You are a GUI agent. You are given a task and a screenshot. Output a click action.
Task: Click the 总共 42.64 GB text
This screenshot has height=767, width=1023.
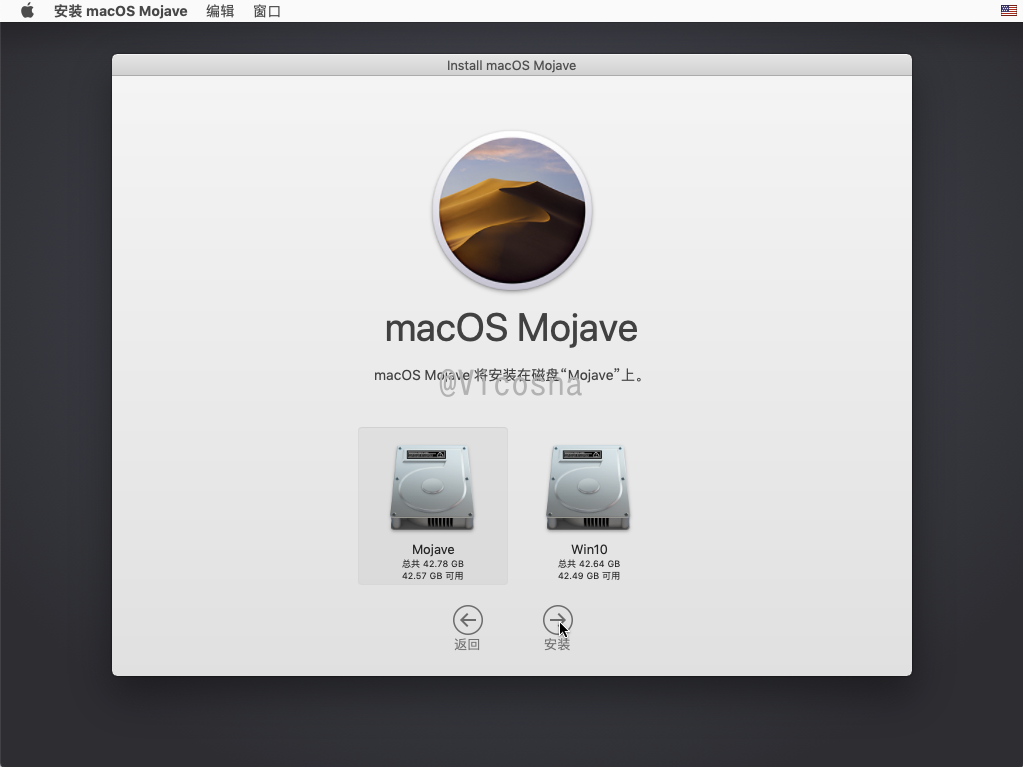coord(588,564)
